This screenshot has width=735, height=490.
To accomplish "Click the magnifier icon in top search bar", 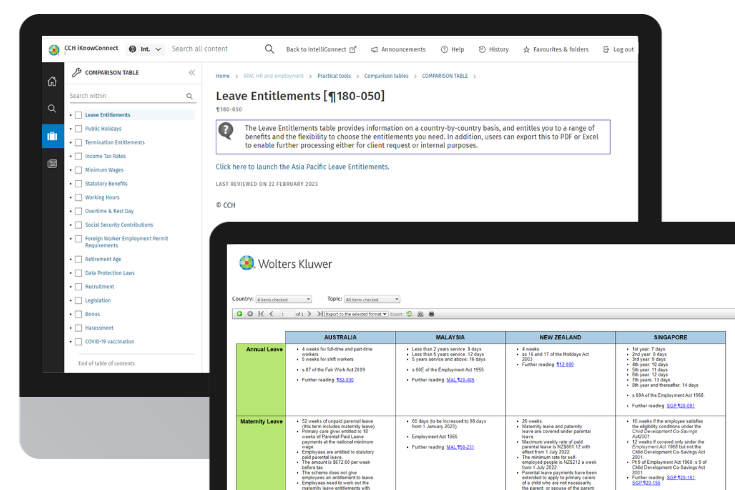I will click(x=269, y=48).
